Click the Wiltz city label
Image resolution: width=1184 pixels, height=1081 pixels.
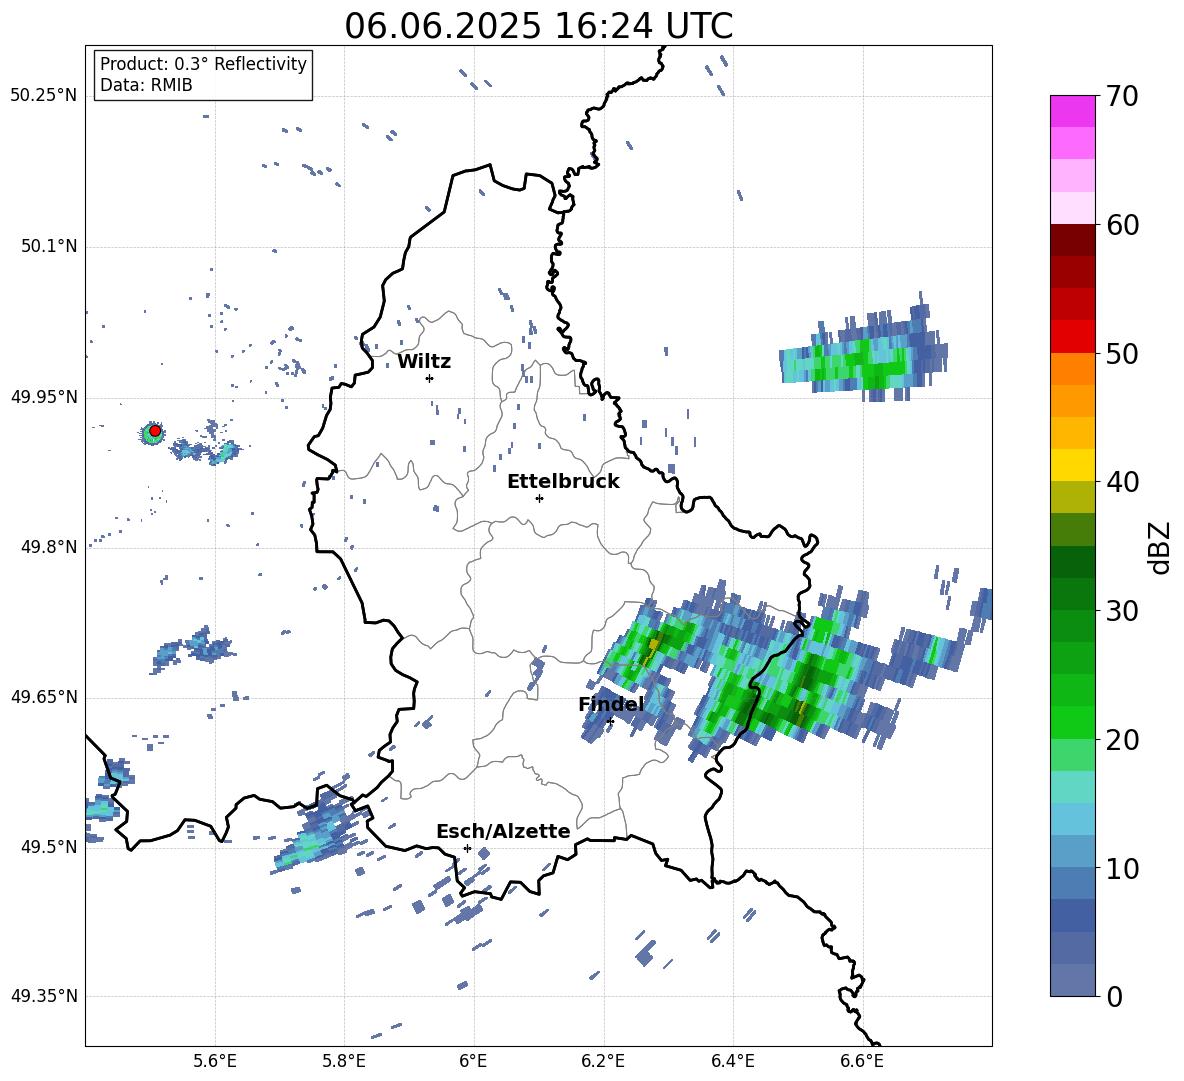click(424, 362)
